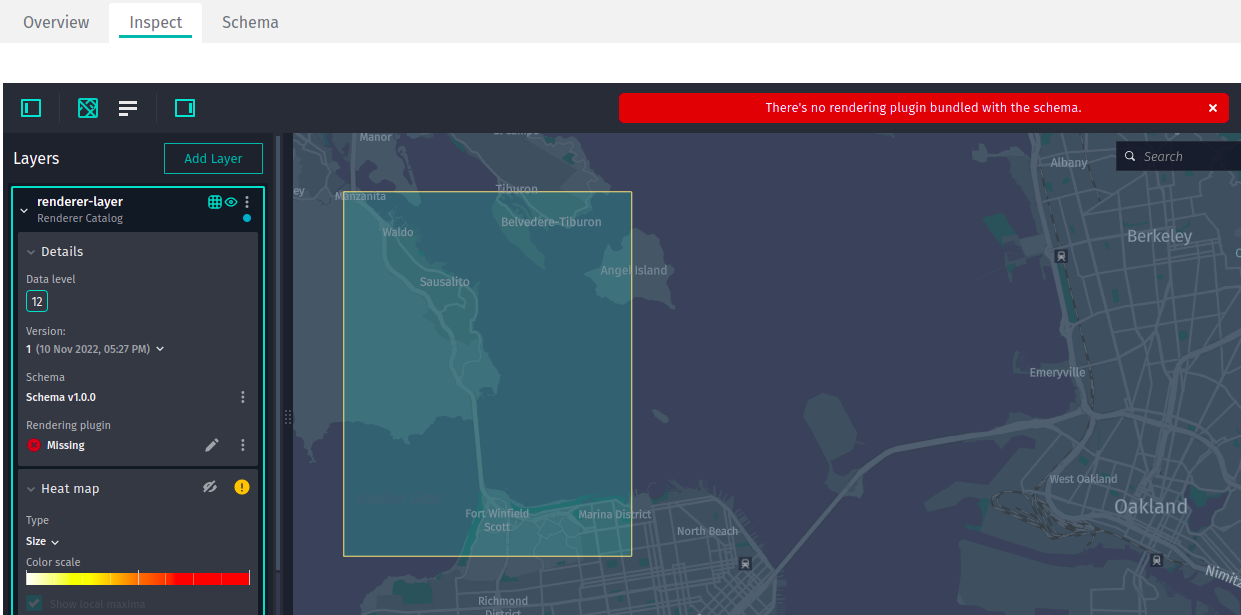The image size is (1241, 615).
Task: Click the Data level 12 badge
Action: click(x=37, y=301)
